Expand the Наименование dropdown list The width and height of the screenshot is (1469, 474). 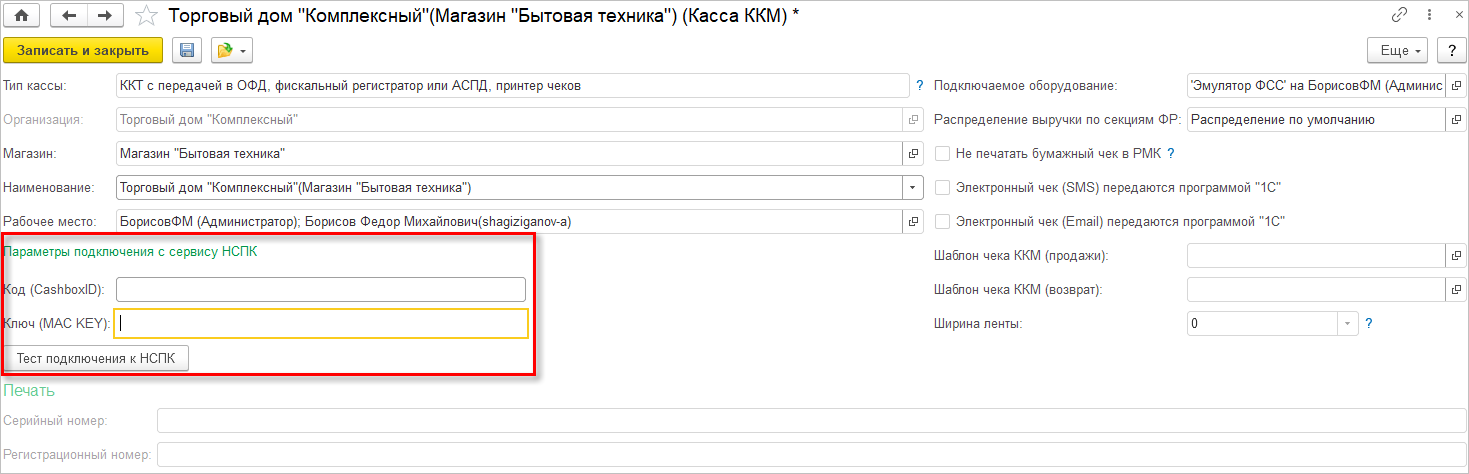point(913,187)
